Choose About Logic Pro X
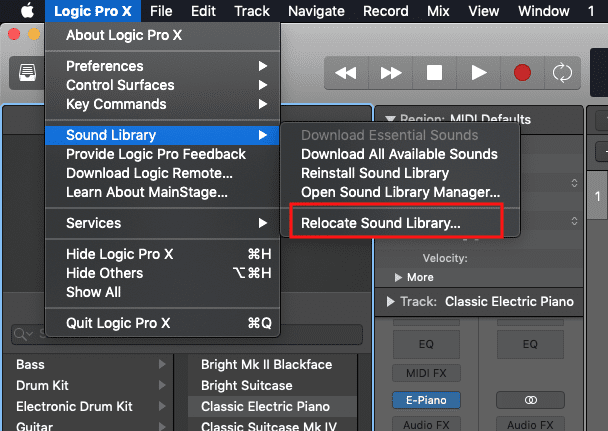The height and width of the screenshot is (431, 608). [162, 35]
